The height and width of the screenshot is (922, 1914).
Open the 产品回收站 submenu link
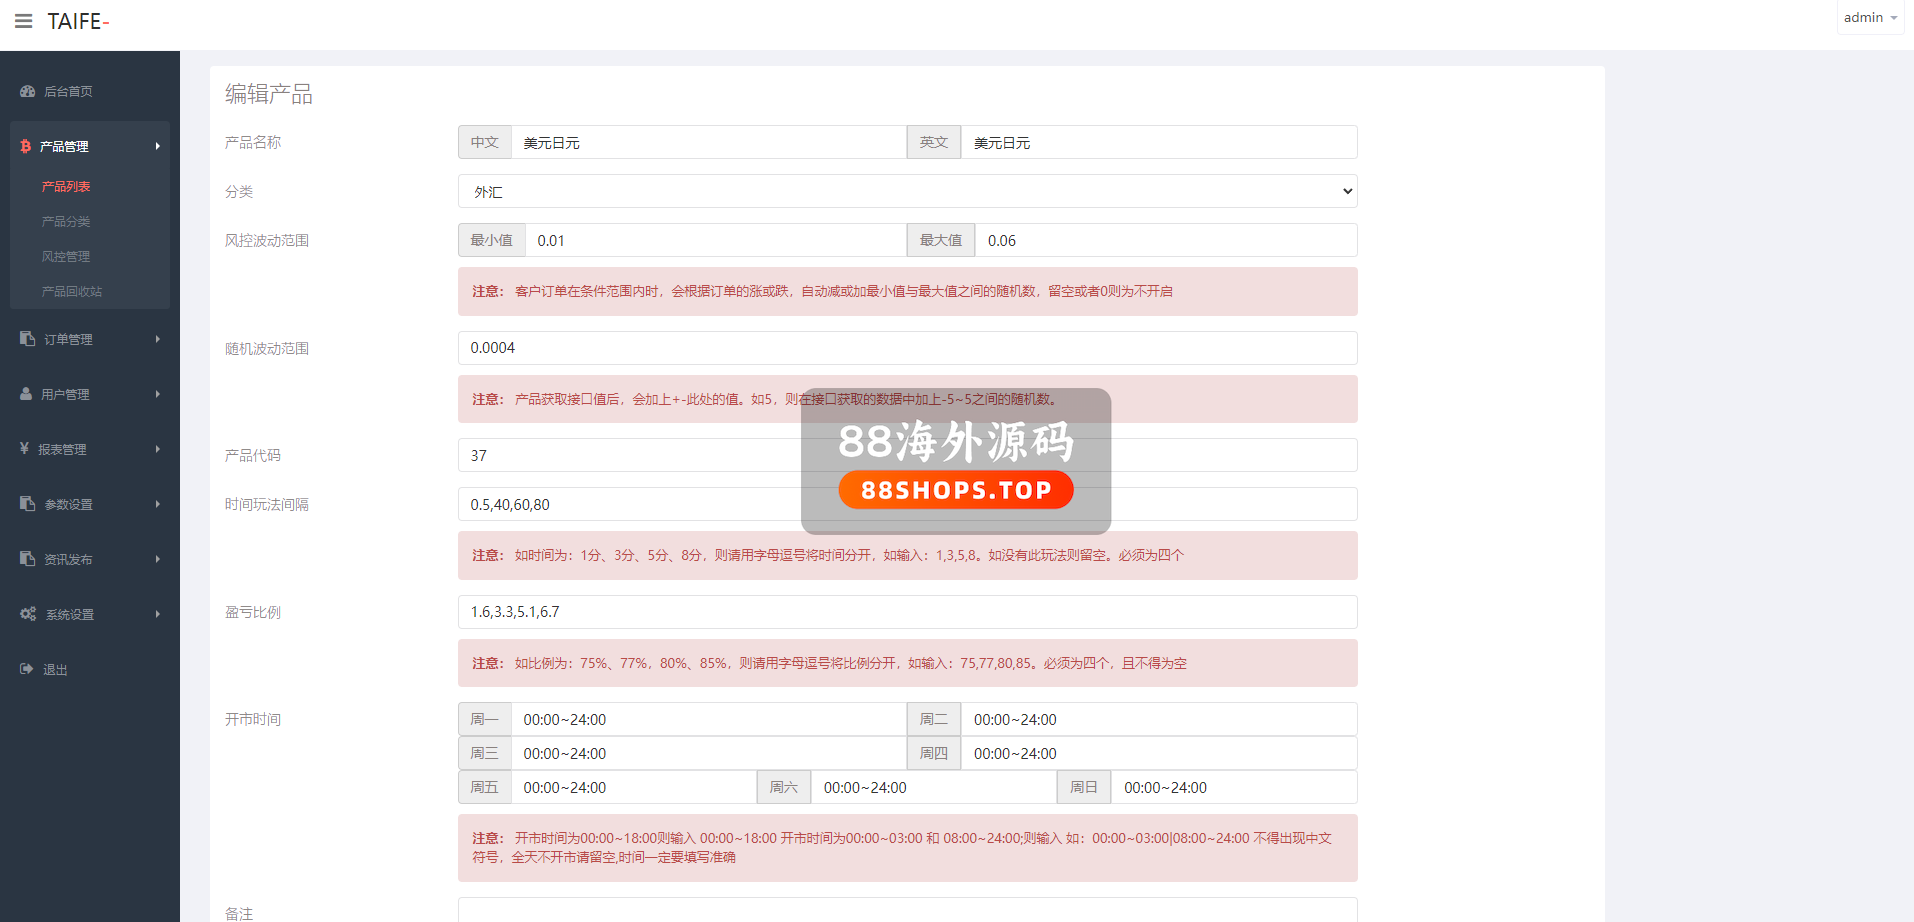point(72,291)
